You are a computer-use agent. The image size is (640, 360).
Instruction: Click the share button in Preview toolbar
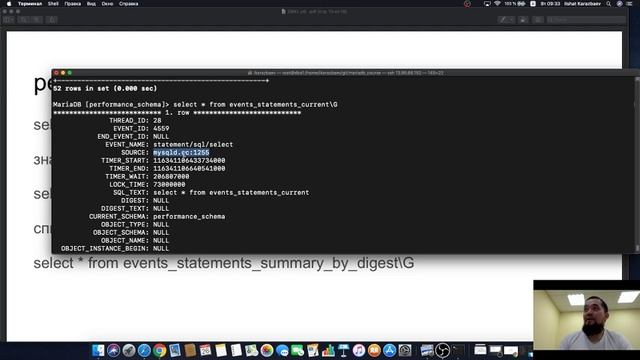coord(523,20)
